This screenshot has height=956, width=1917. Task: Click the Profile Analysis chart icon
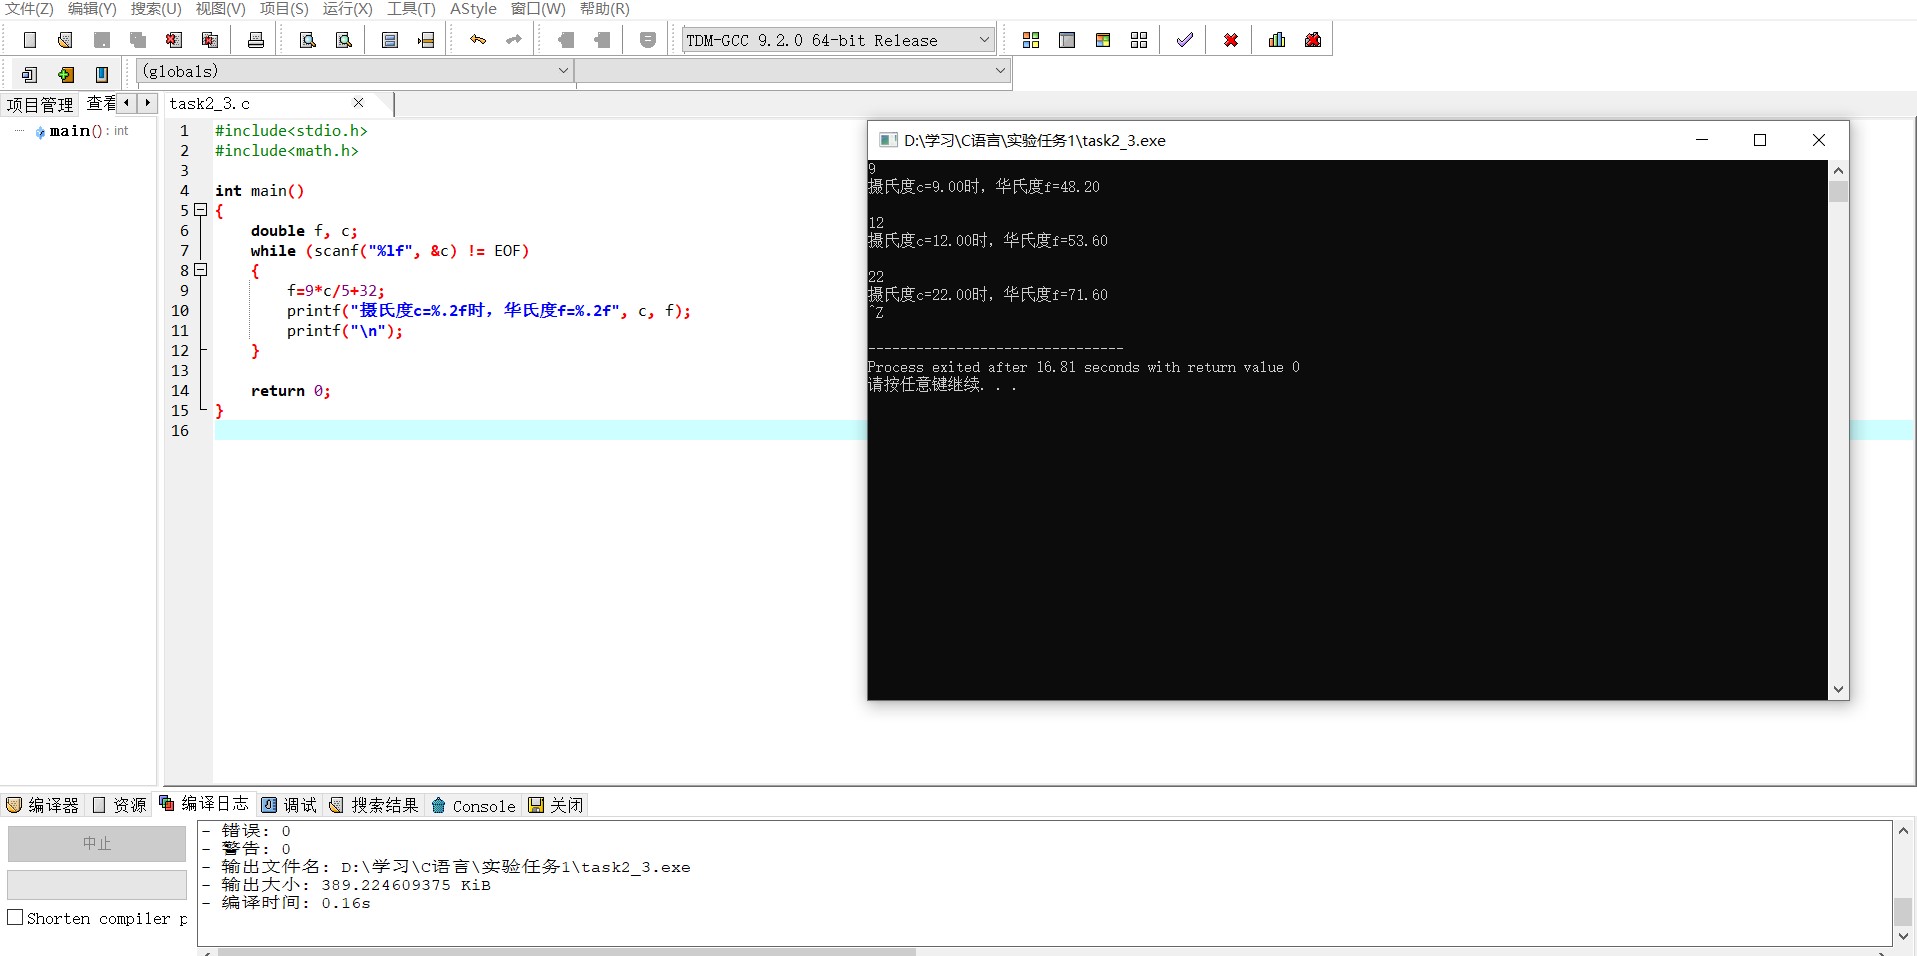click(1277, 40)
